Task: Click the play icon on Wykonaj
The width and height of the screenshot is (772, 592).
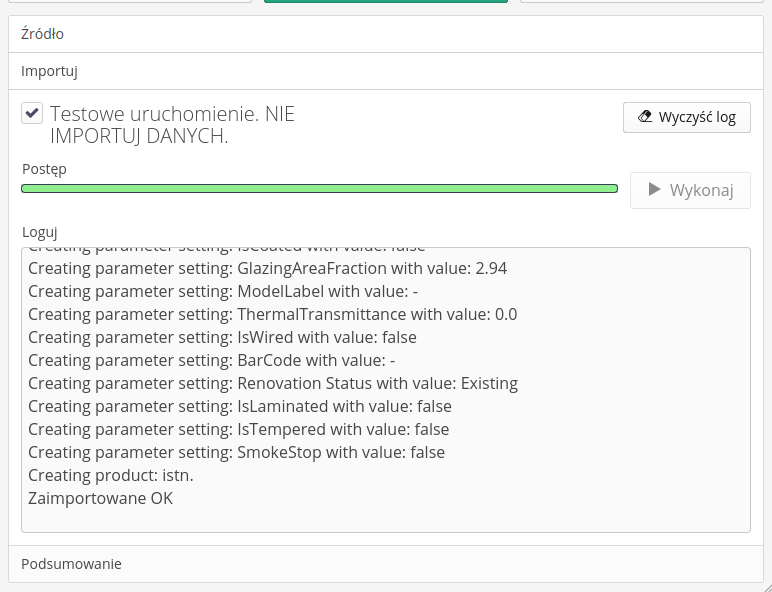Action: [x=654, y=190]
